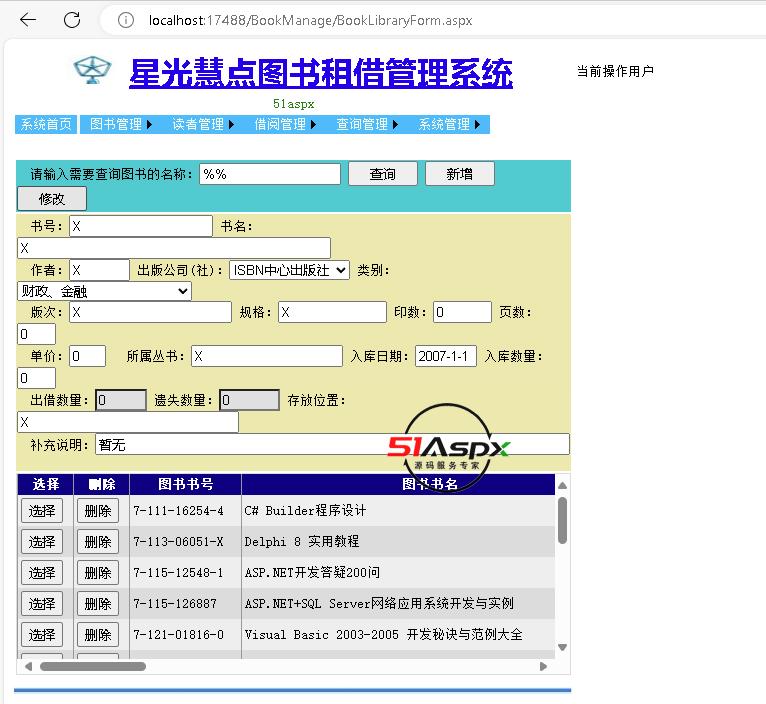
Task: Delete the Delphi 8 实用教程 row
Action: tap(98, 542)
